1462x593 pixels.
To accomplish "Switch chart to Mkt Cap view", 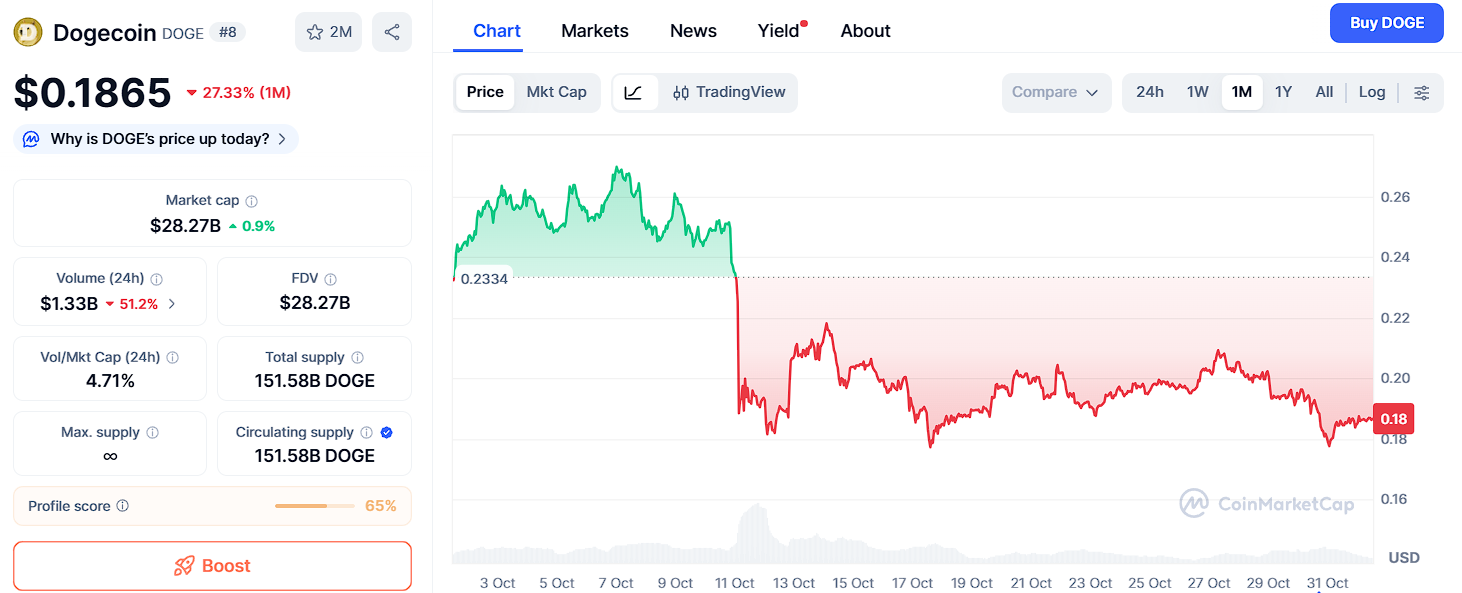I will click(x=557, y=92).
